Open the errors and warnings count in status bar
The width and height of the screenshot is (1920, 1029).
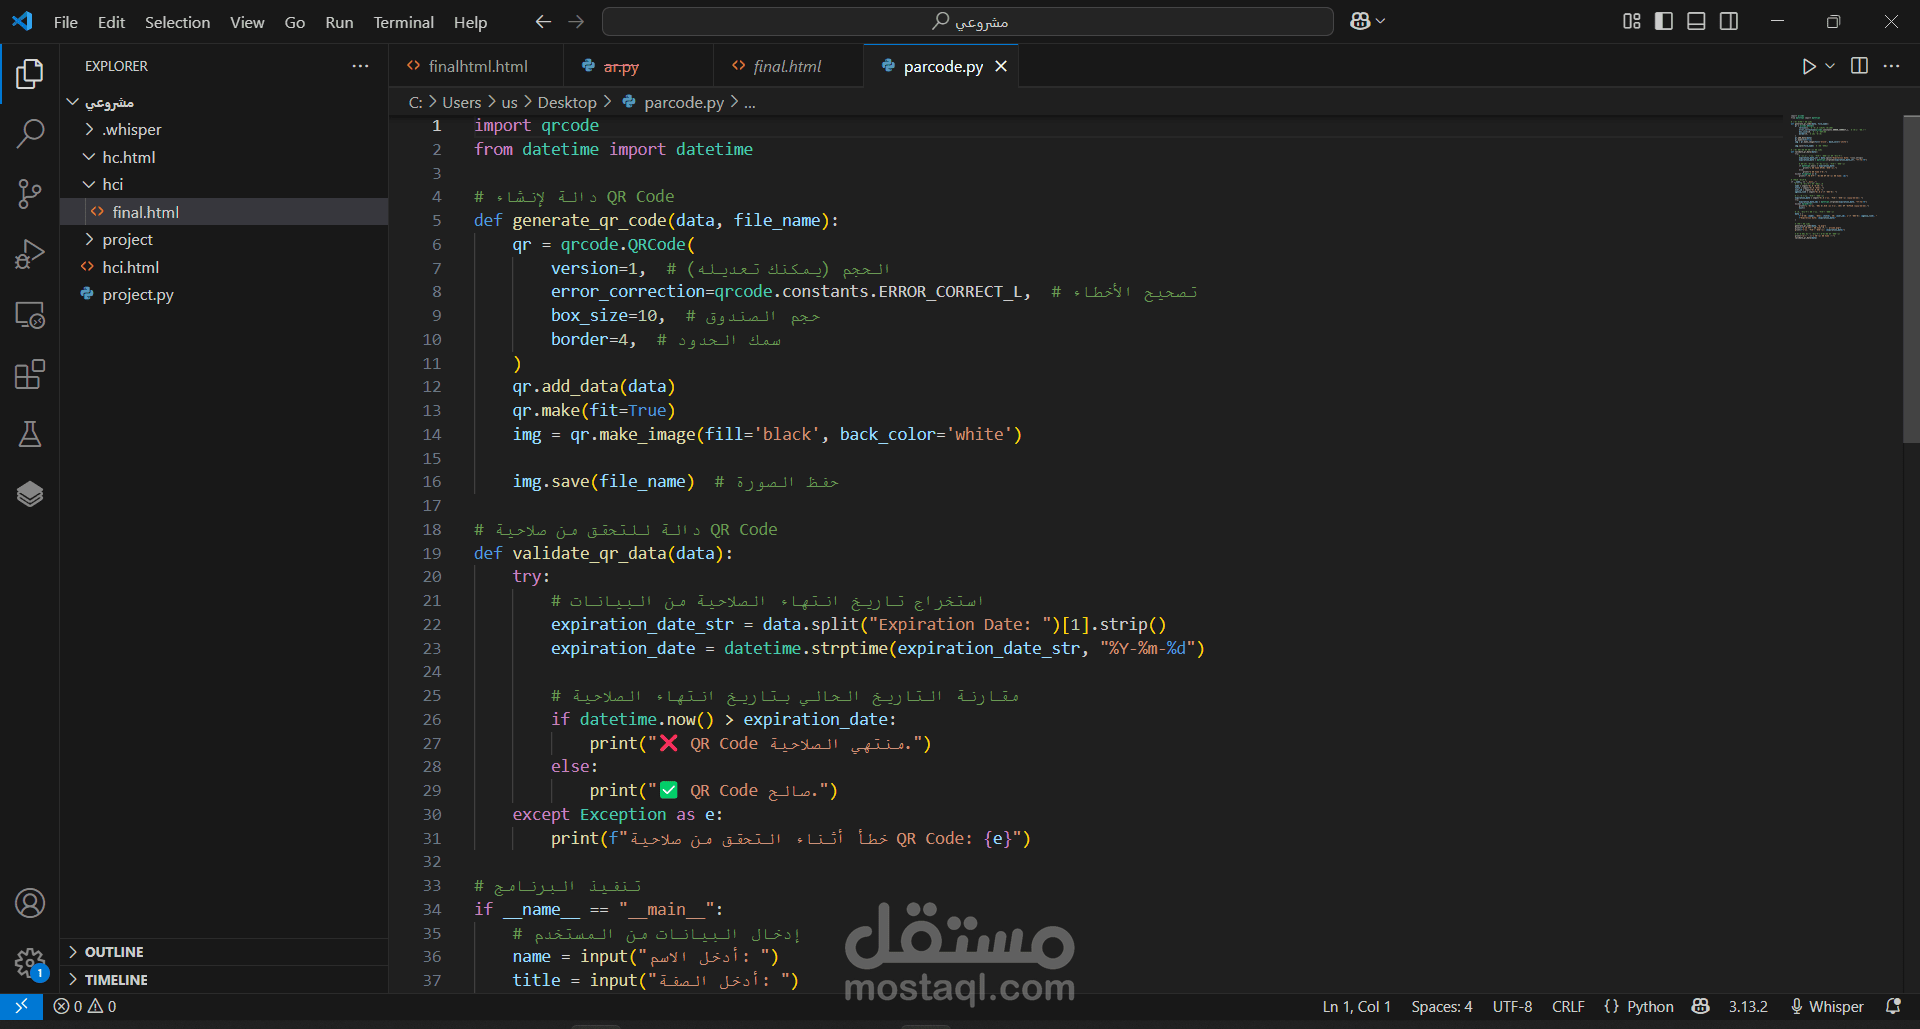85,1007
